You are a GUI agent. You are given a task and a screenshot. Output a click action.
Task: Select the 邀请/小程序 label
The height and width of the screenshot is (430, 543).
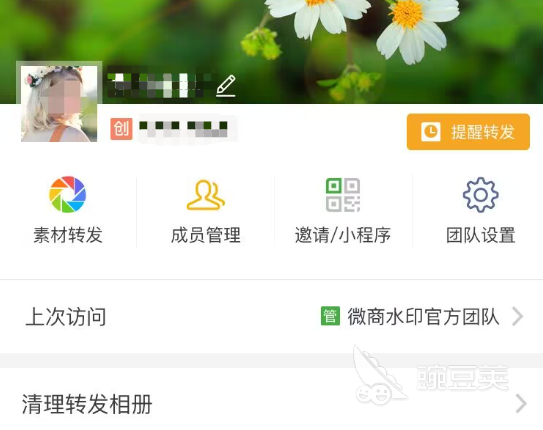coord(343,235)
